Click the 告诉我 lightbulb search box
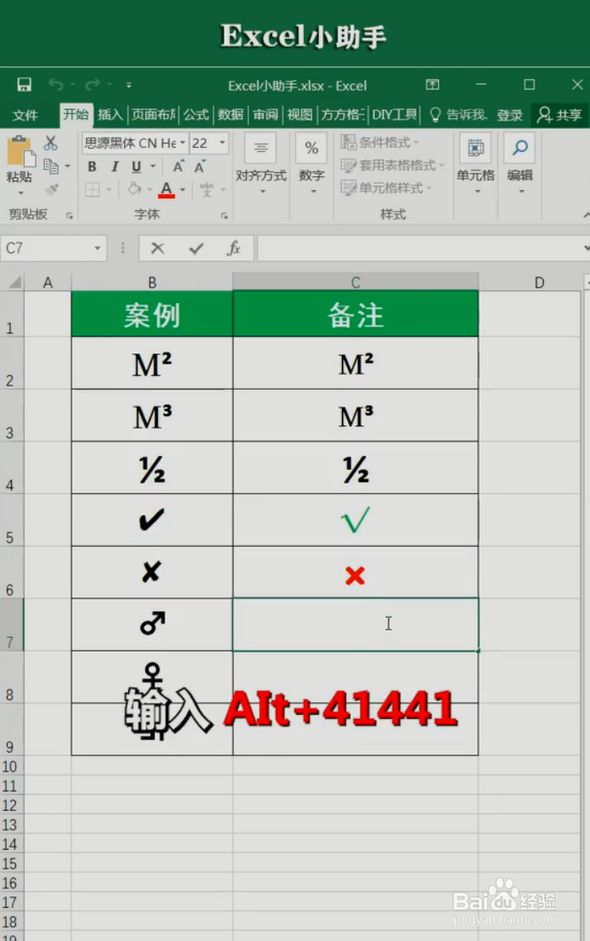The height and width of the screenshot is (941, 590). pos(458,115)
